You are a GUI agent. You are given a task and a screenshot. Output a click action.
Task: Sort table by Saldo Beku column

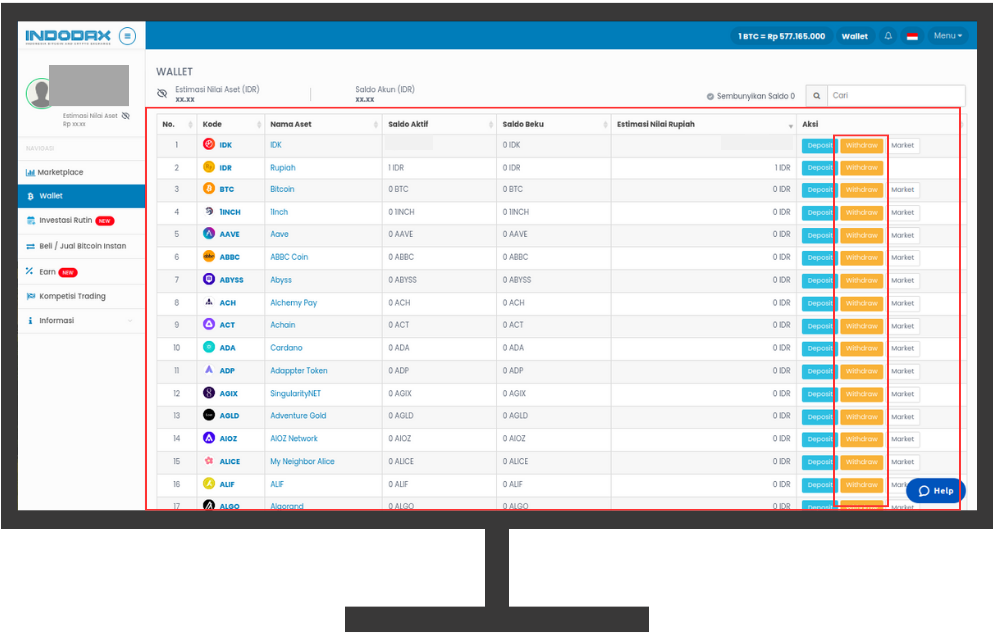pos(554,124)
